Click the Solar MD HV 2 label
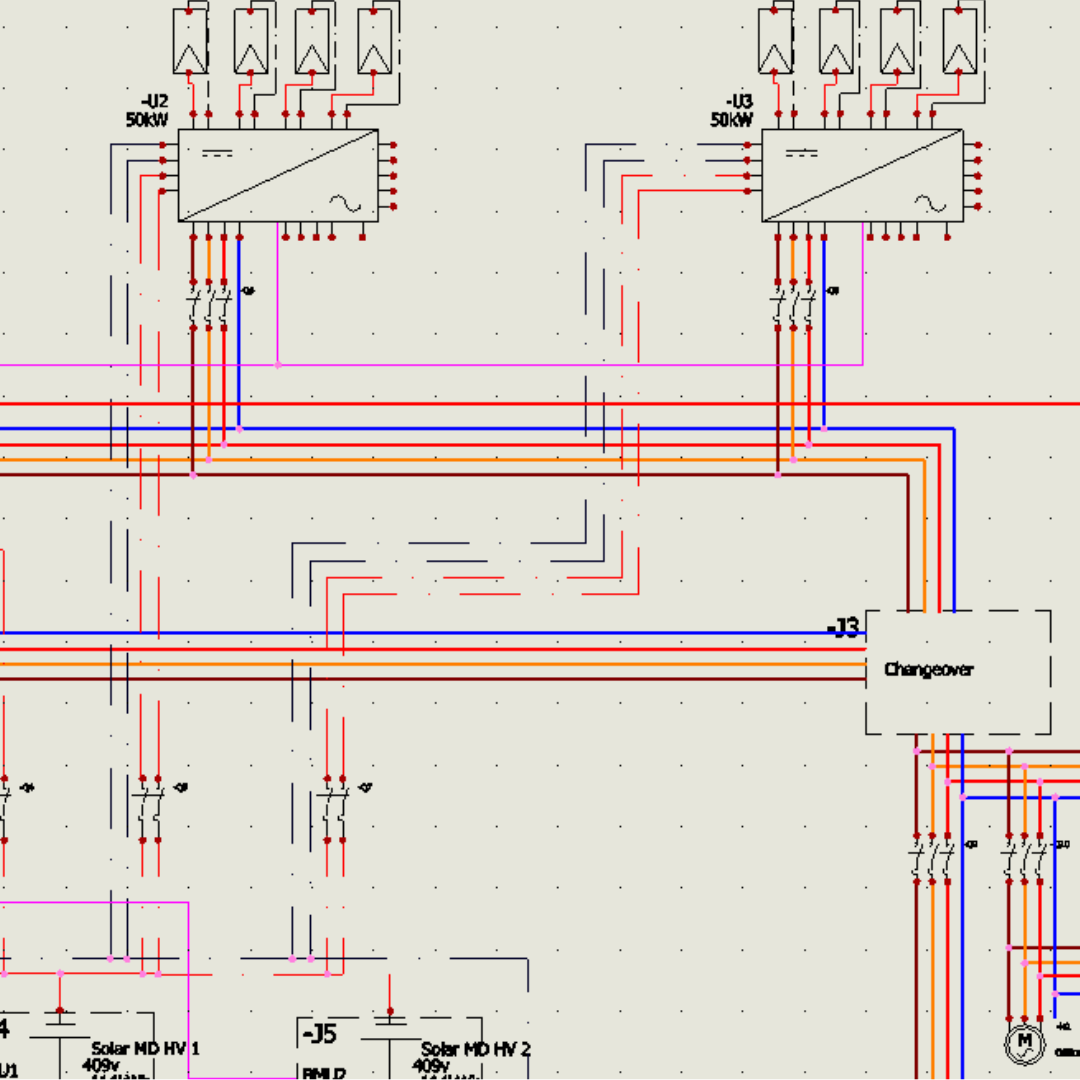This screenshot has width=1080, height=1080. click(476, 1049)
